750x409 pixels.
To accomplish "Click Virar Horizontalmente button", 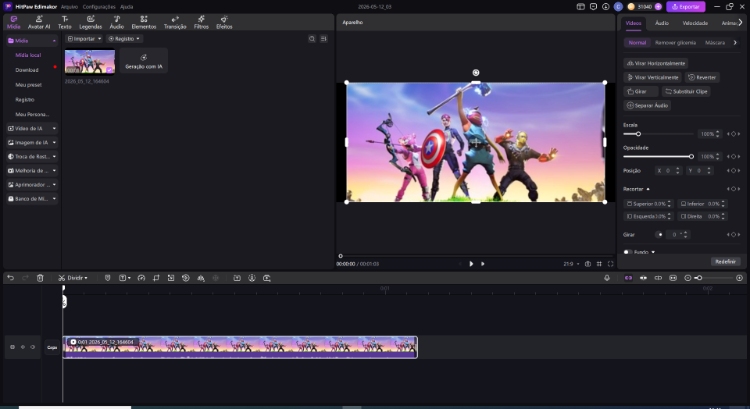I will (656, 63).
